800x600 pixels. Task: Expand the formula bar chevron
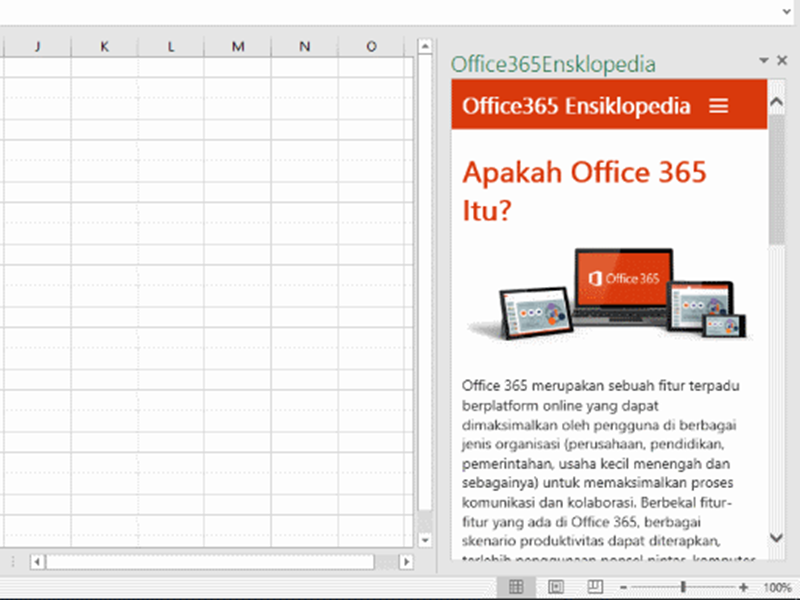[x=786, y=11]
